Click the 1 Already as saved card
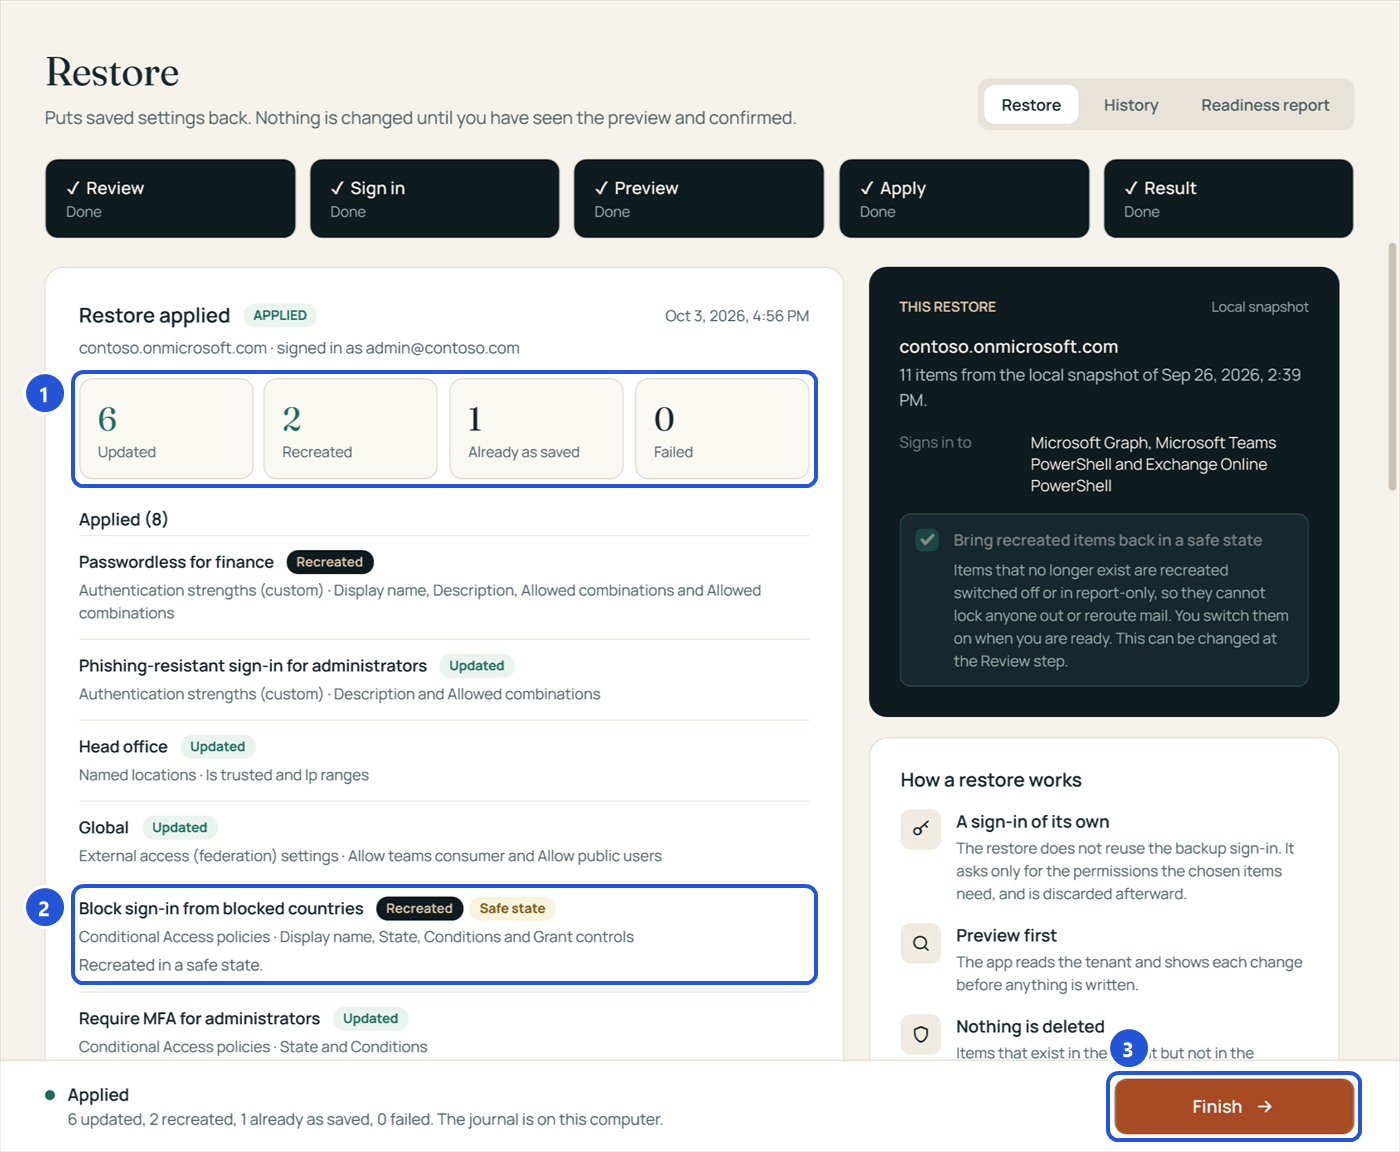 click(x=536, y=429)
